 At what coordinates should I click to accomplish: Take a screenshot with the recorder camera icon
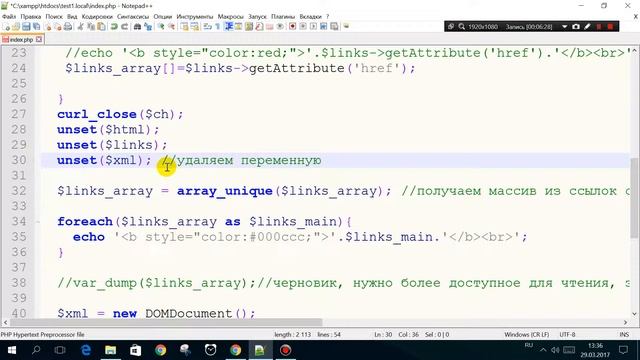576,27
